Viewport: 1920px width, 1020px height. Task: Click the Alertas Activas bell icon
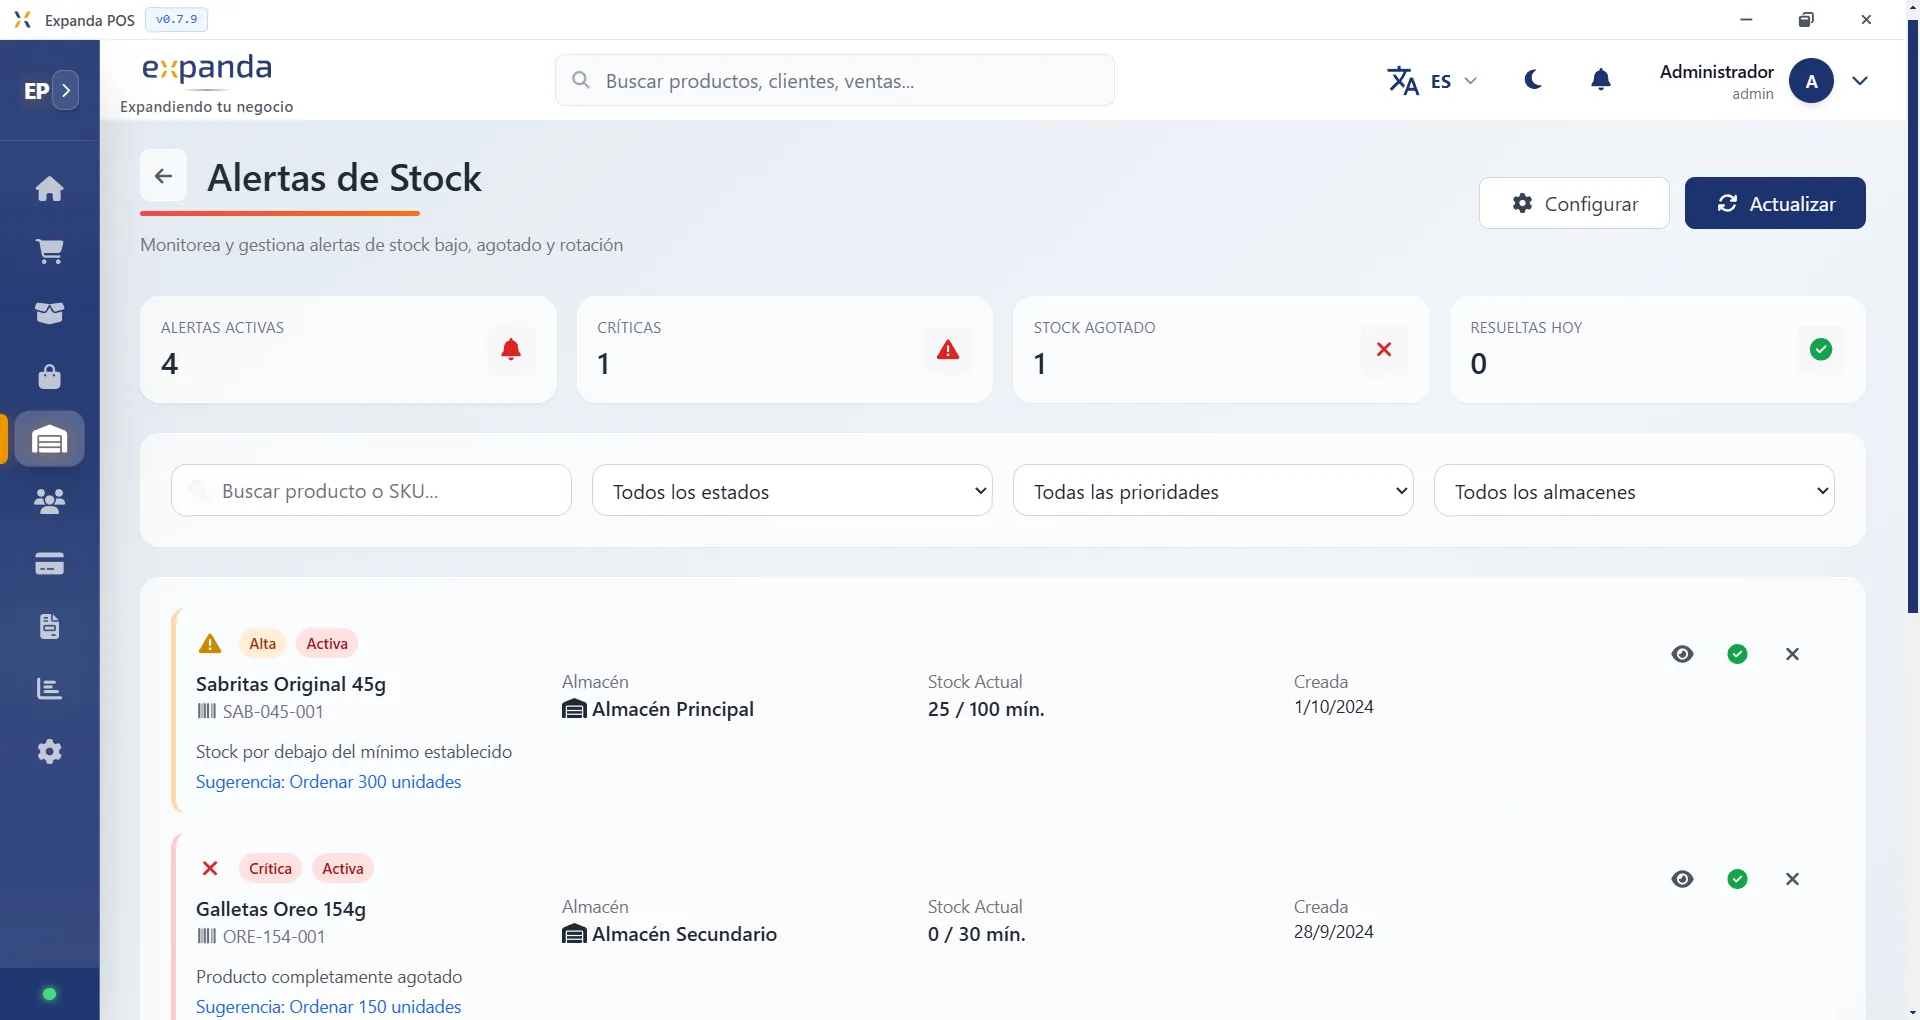pos(511,349)
